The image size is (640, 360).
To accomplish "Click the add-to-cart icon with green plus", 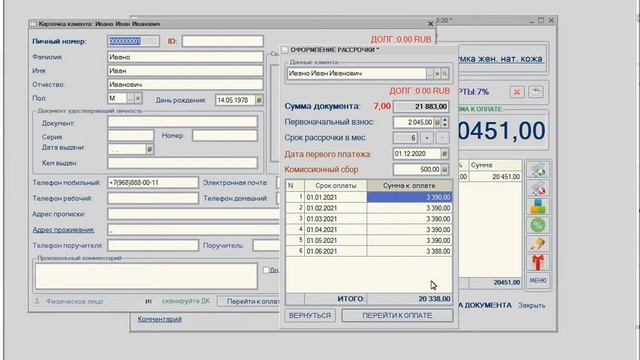I will click(x=538, y=169).
